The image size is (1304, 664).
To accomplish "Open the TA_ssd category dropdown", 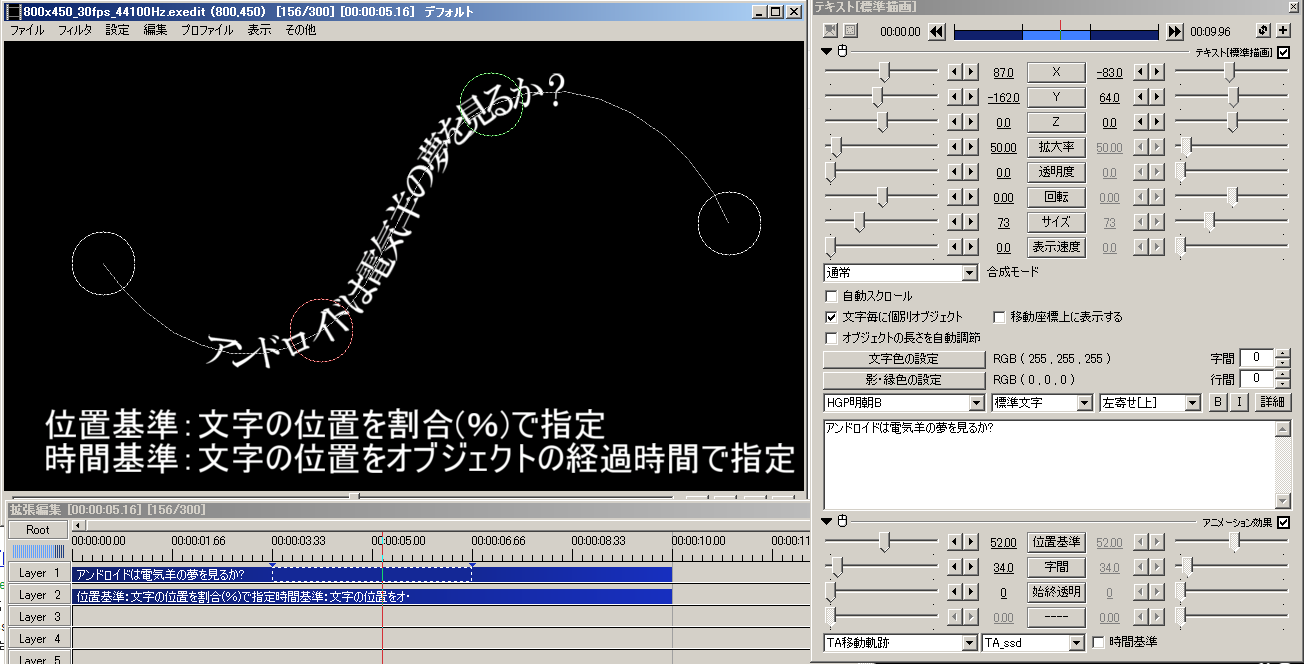I will pos(1033,642).
